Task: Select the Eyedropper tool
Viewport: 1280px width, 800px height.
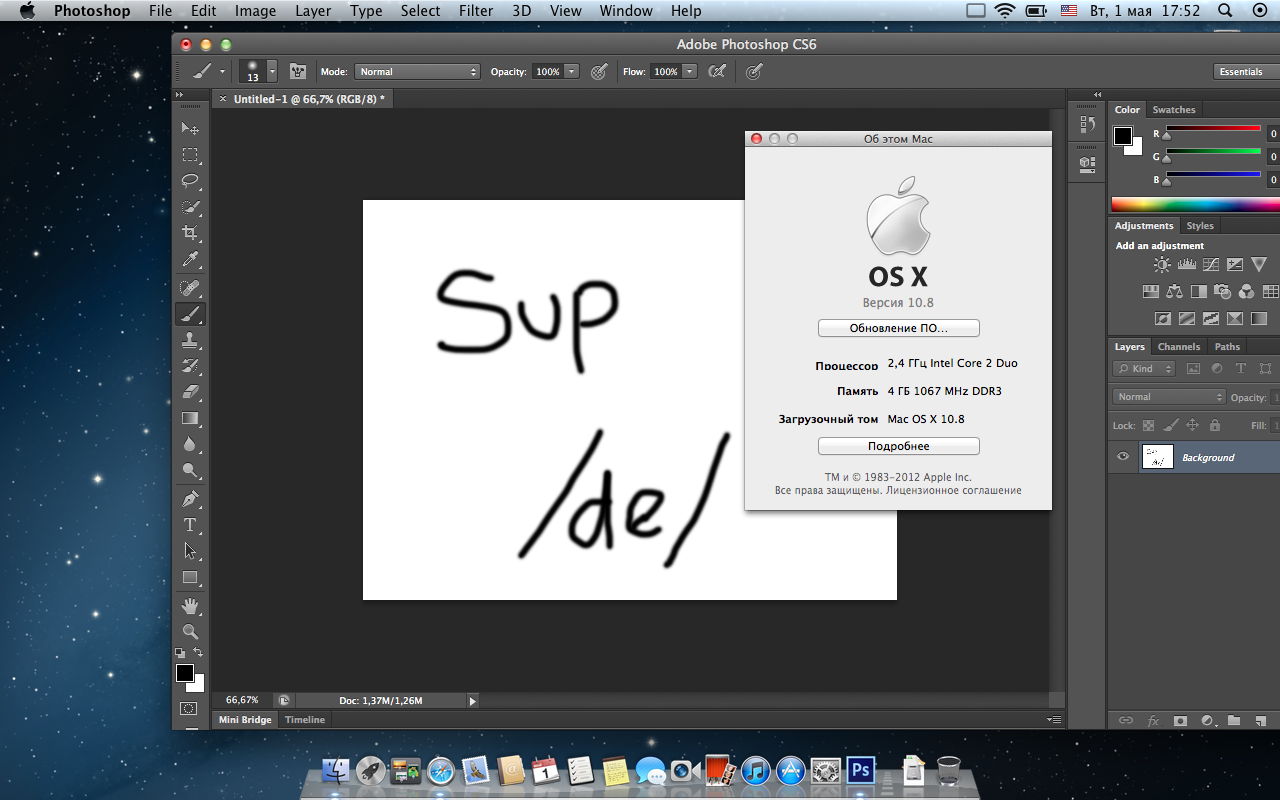Action: 189,260
